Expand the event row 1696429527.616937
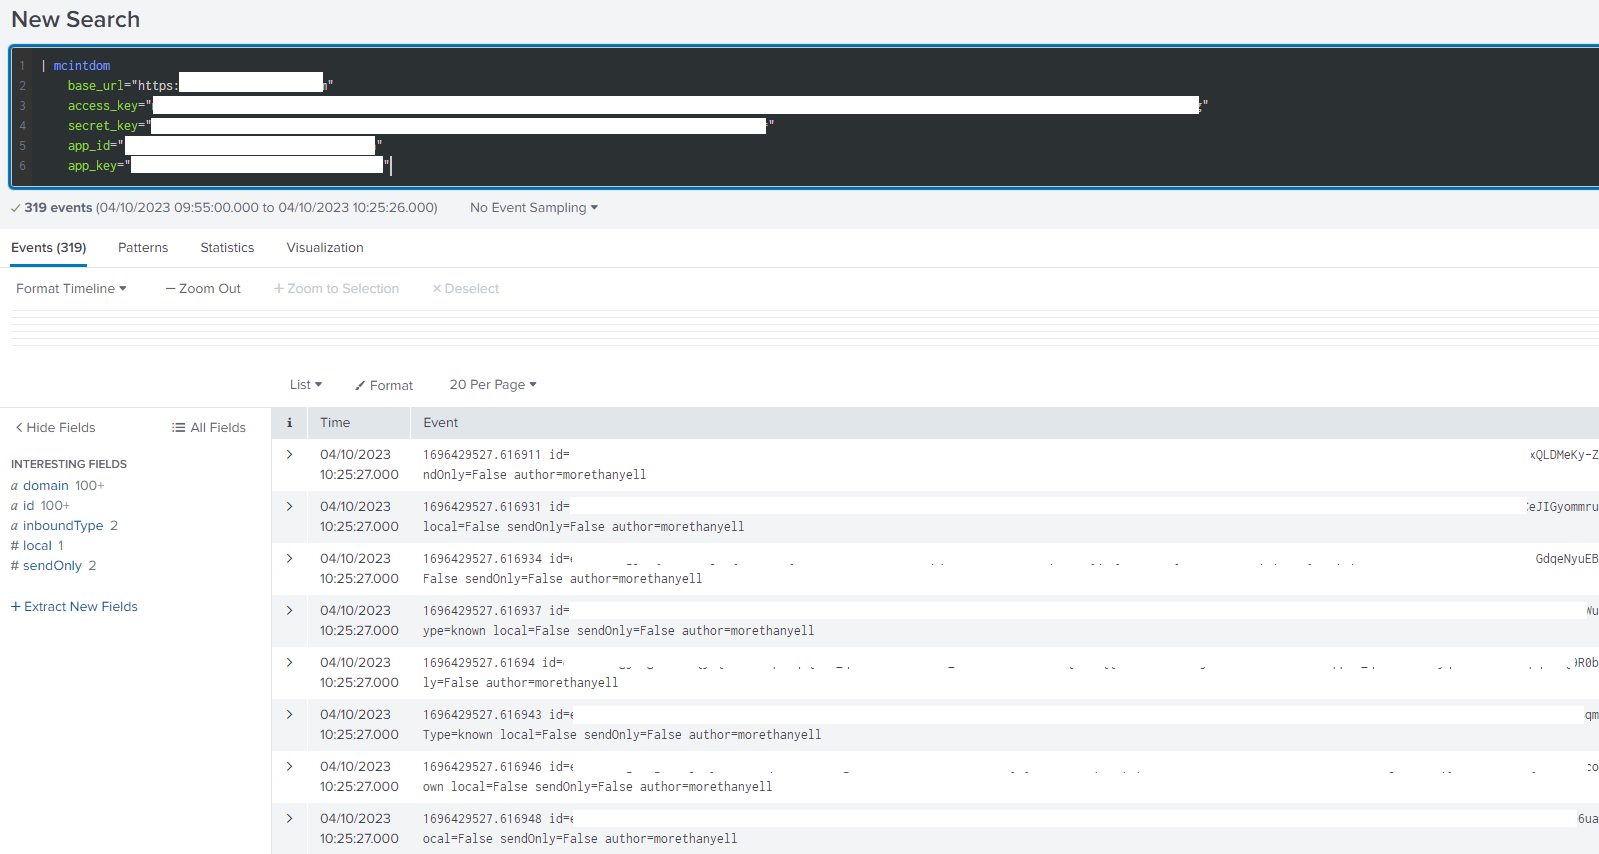 pos(290,610)
